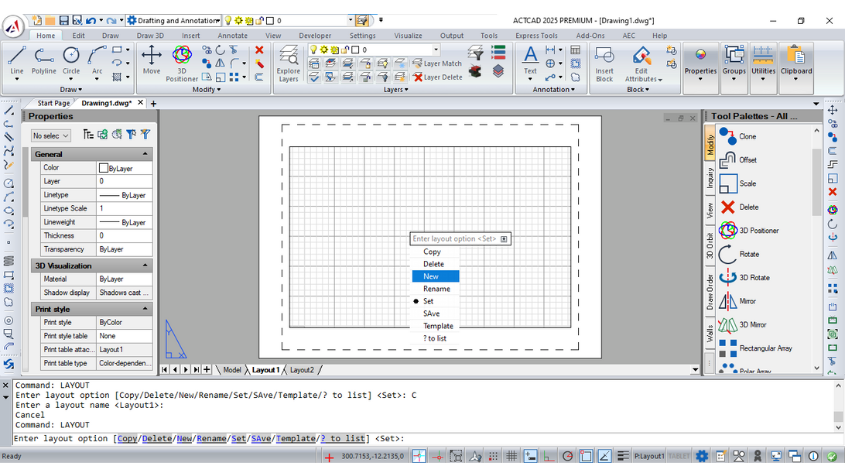Toggle grid display in status bar
845x475 pixels.
click(511, 456)
